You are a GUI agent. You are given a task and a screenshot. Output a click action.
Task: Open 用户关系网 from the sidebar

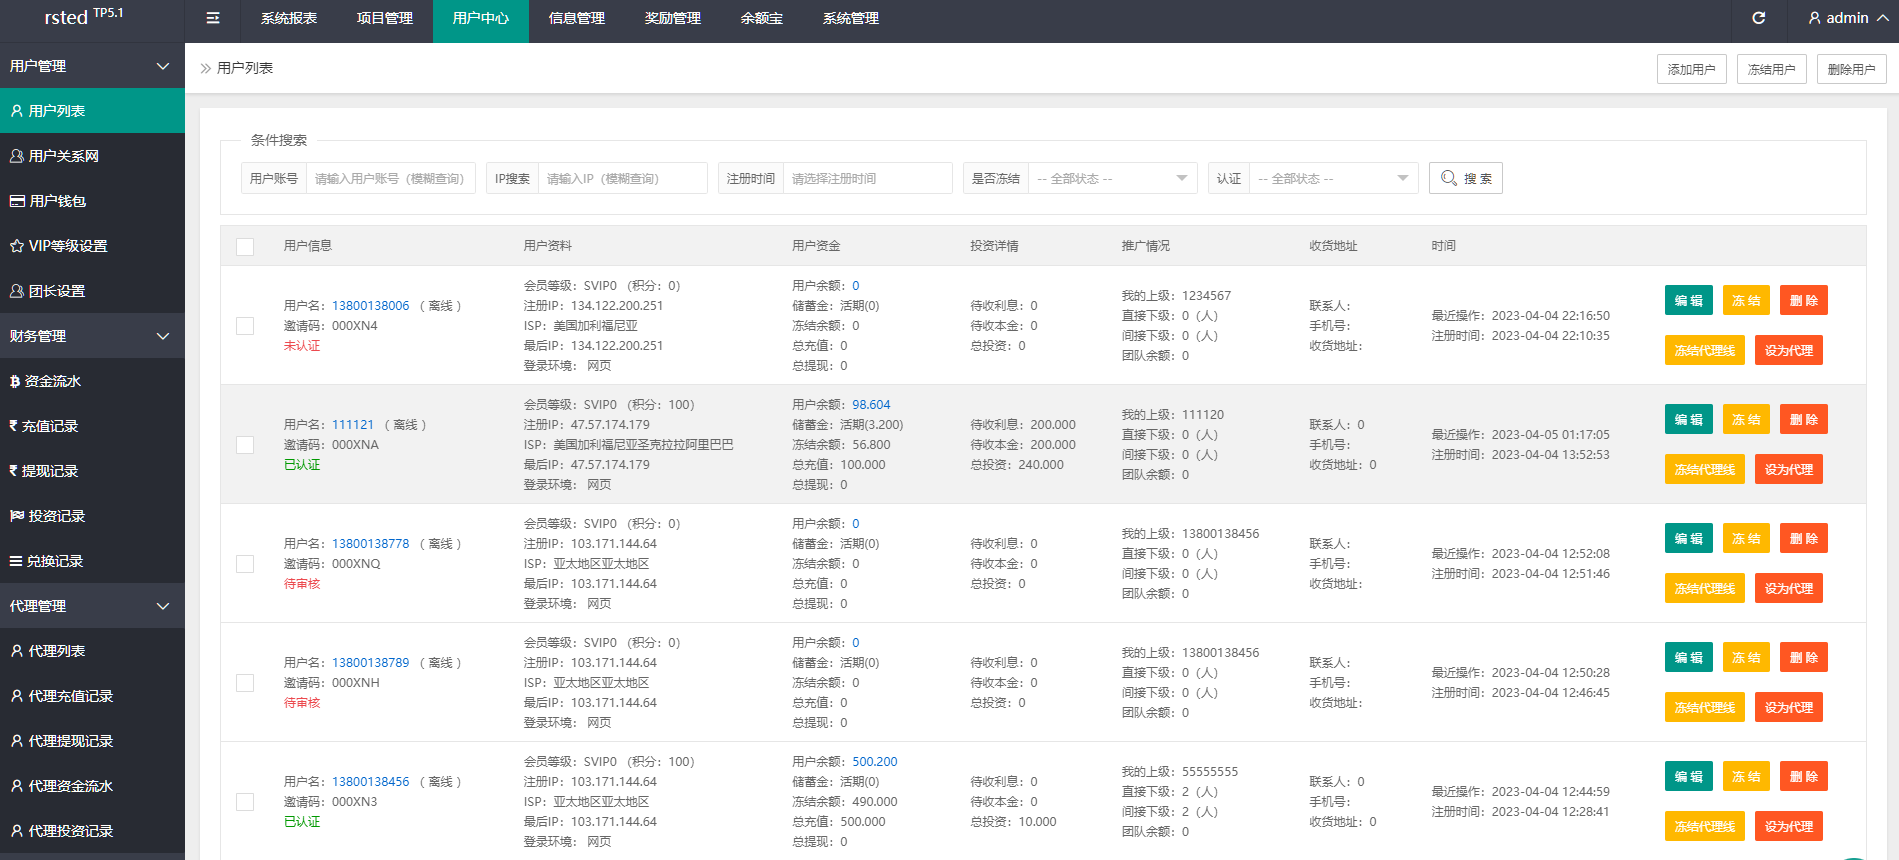click(x=63, y=156)
